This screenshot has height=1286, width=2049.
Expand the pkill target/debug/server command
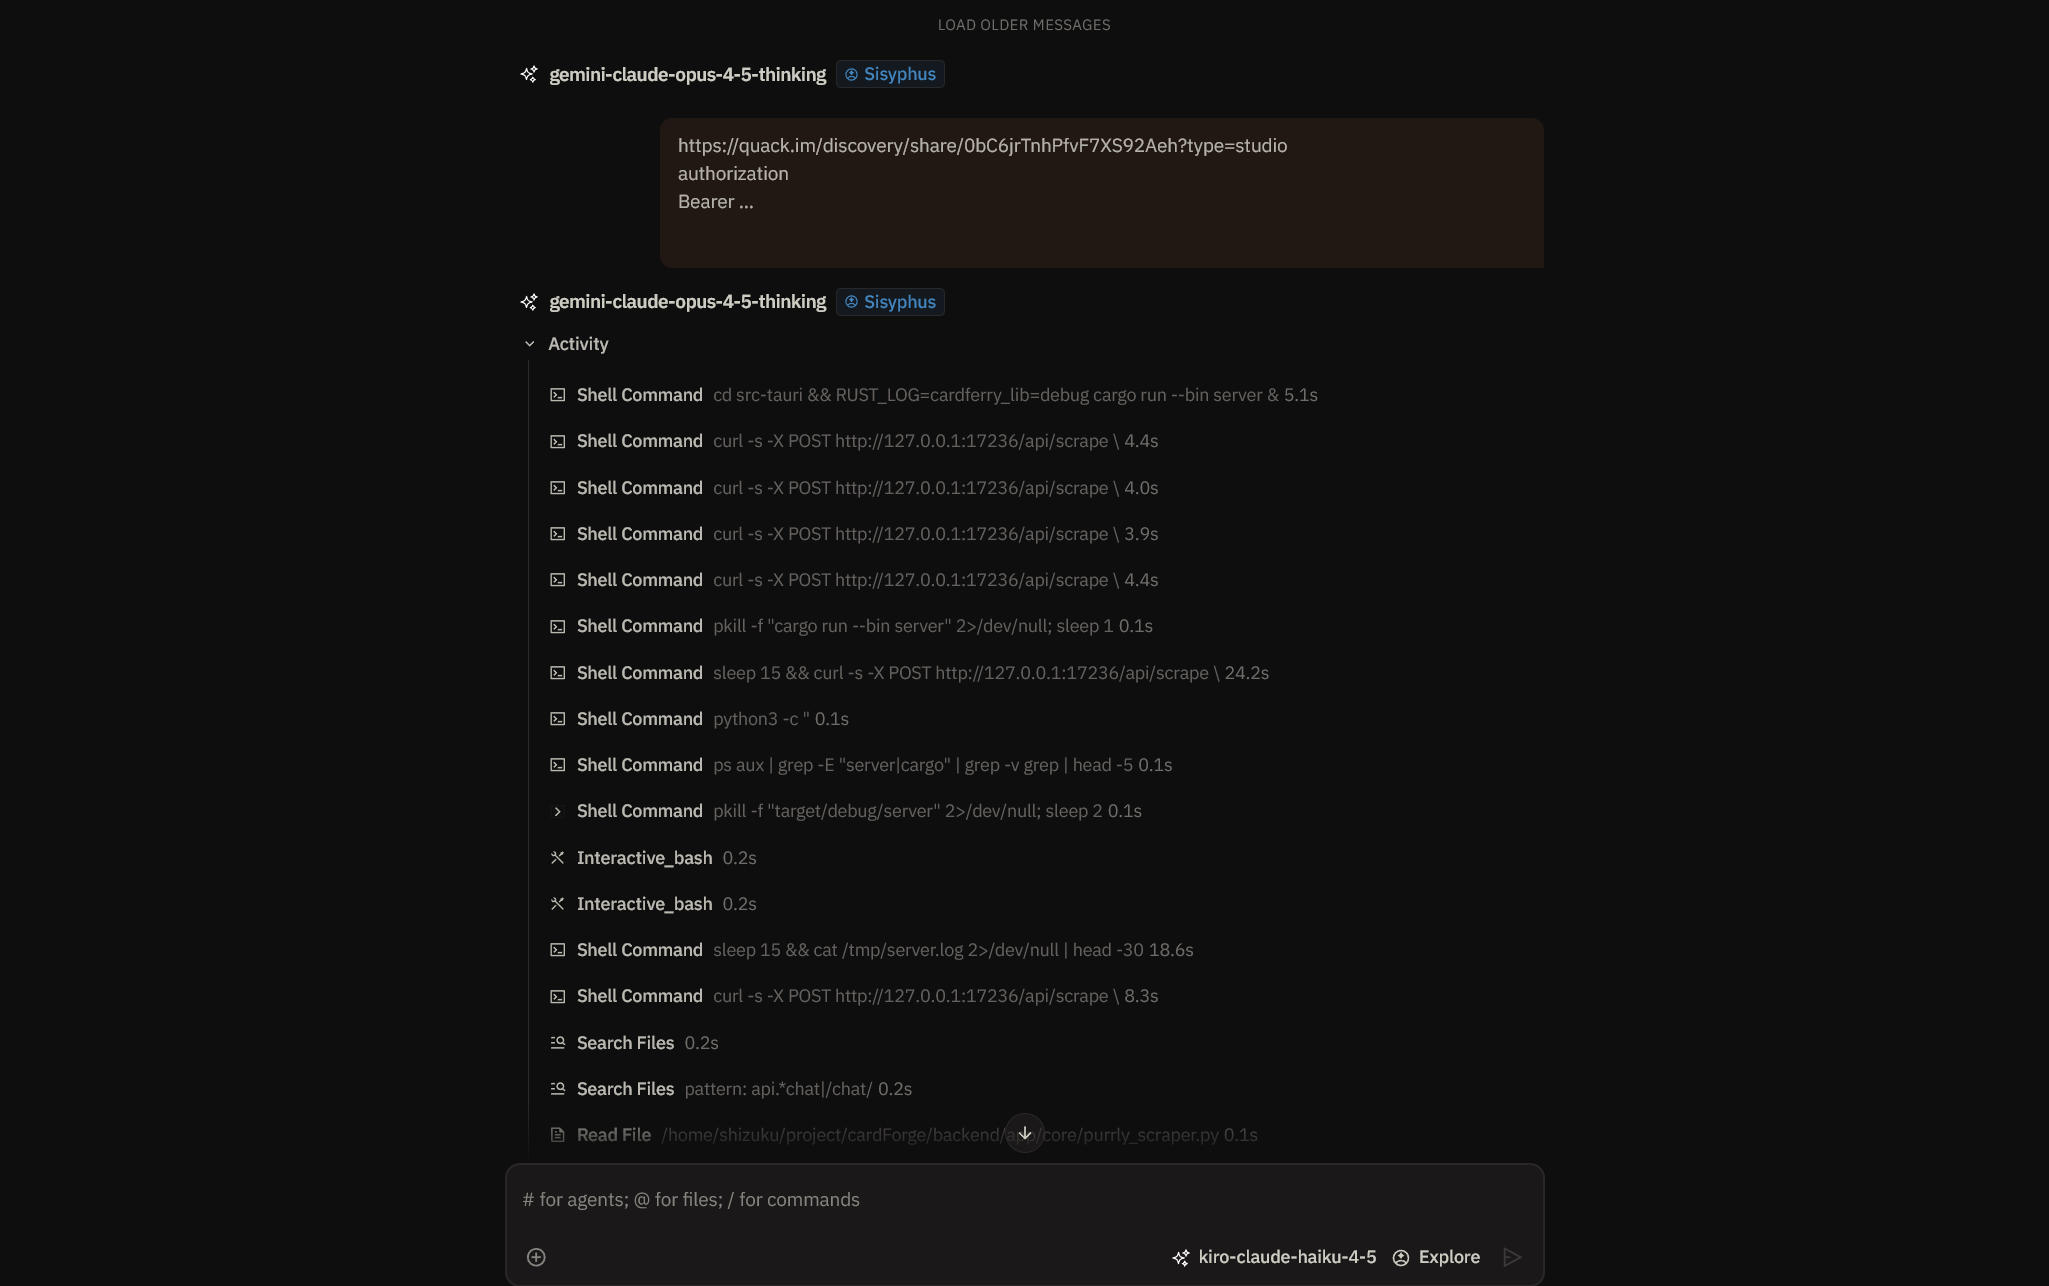558,811
